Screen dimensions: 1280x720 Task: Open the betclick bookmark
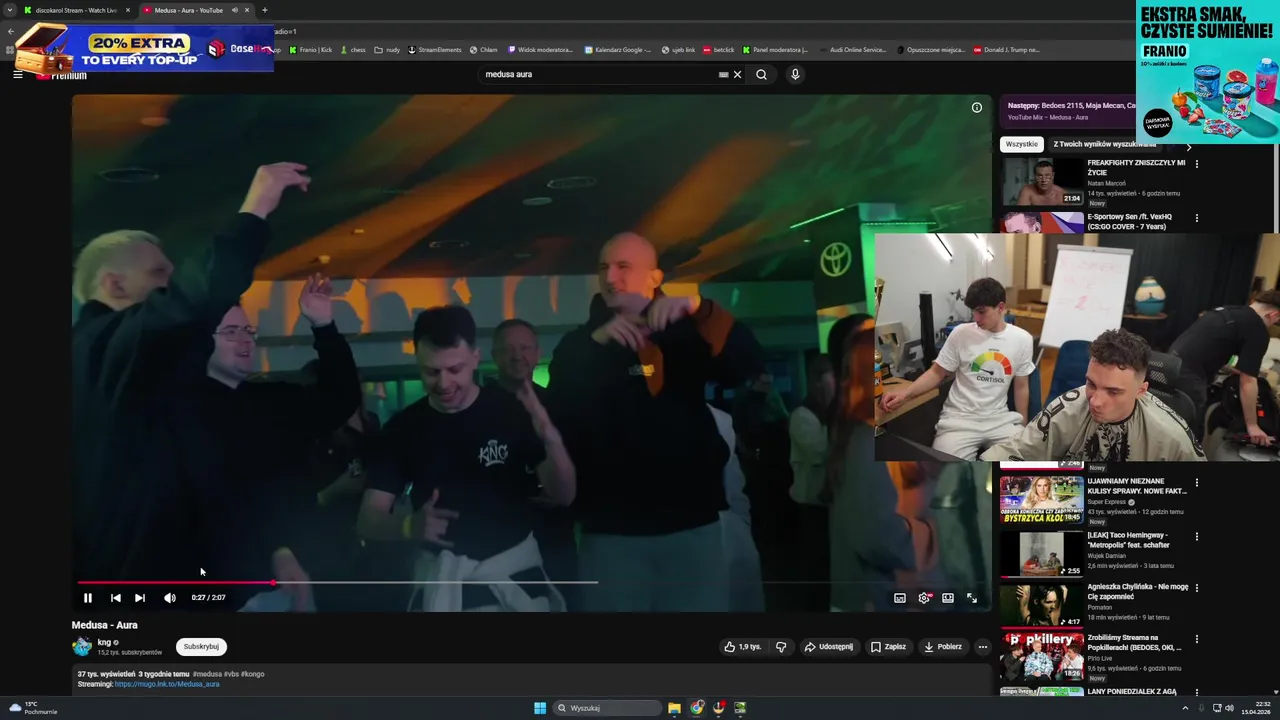(719, 50)
